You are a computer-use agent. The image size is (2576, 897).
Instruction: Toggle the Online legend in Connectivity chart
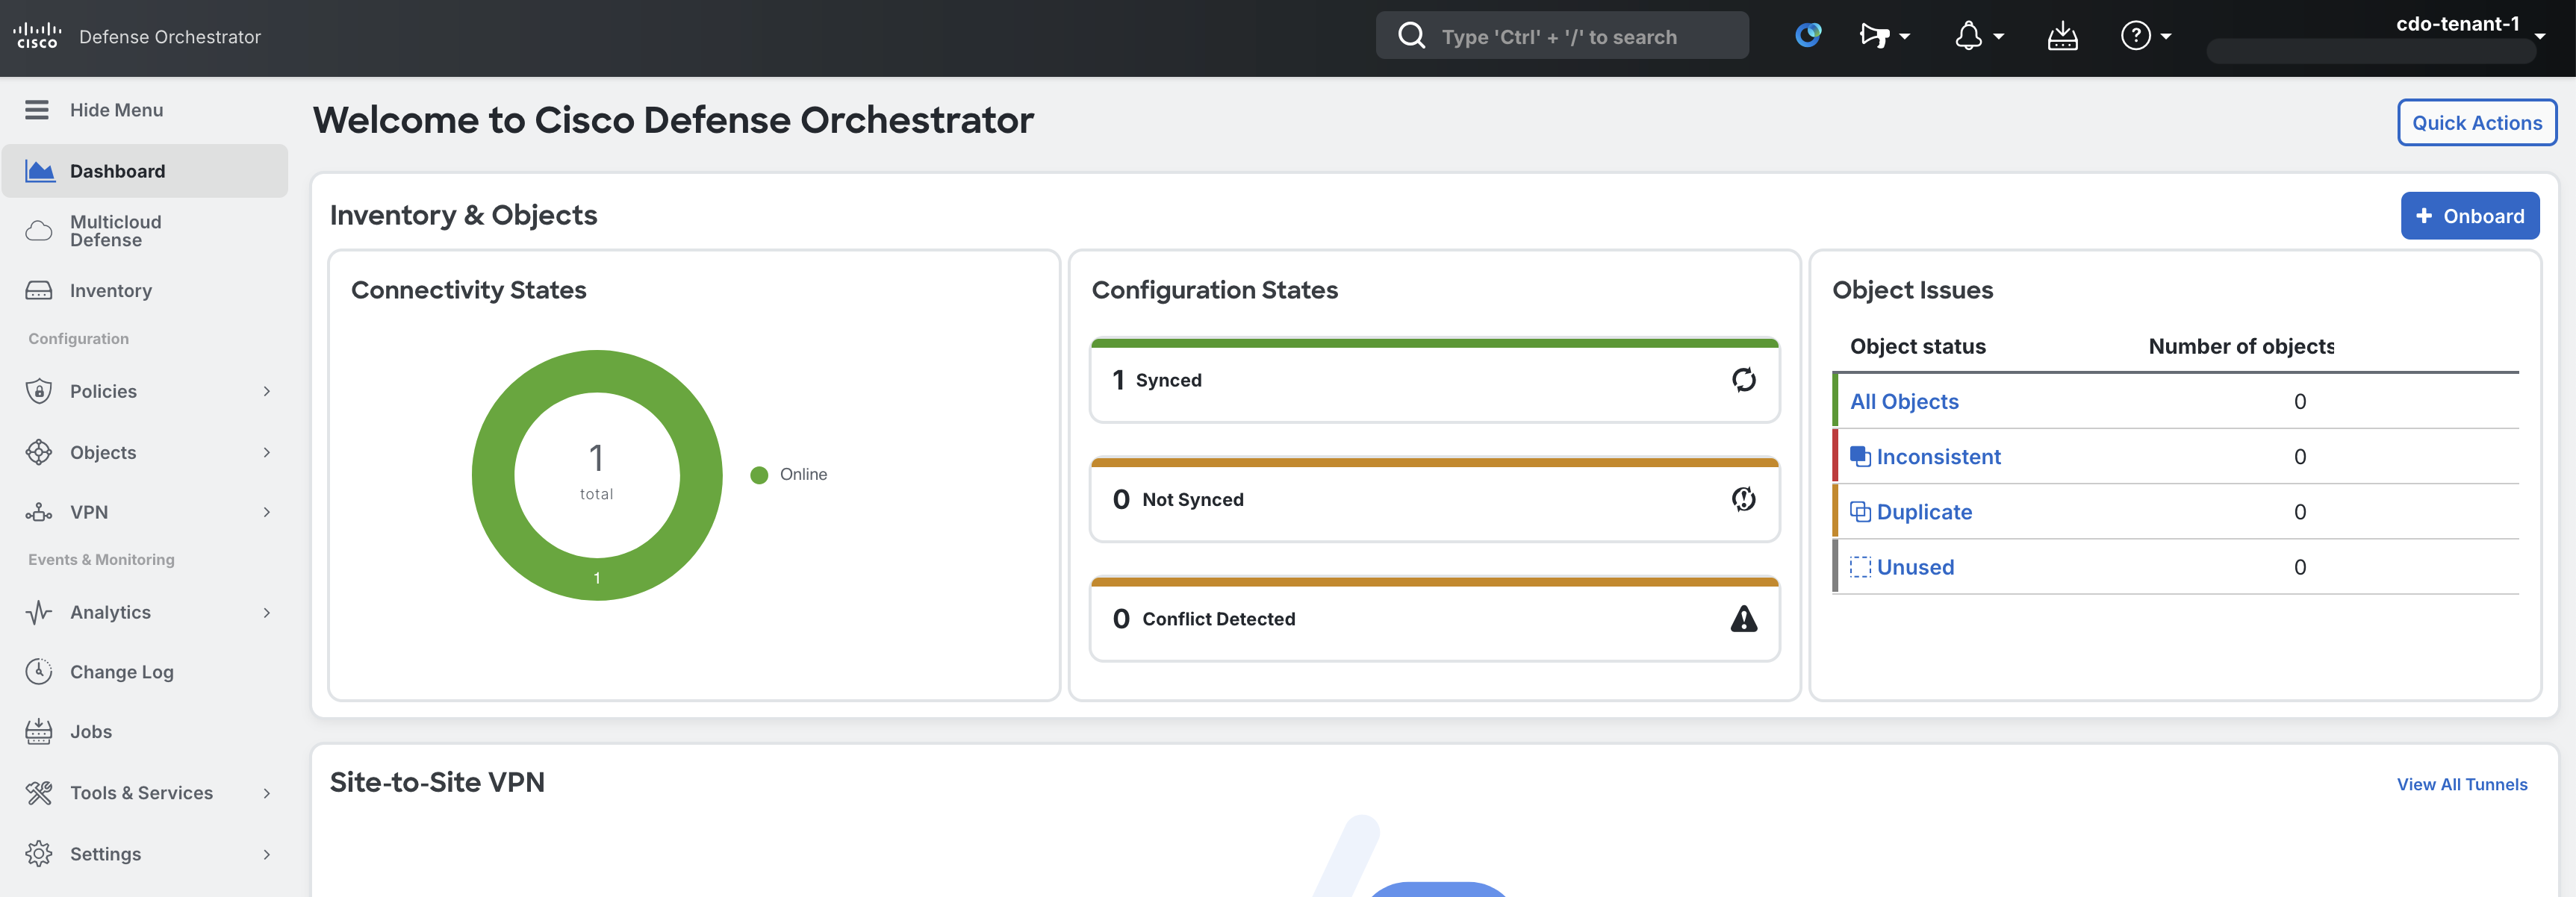point(790,474)
